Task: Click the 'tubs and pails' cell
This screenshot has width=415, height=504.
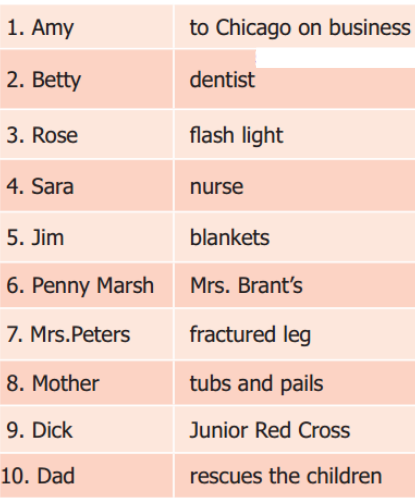Action: pyautogui.click(x=295, y=383)
